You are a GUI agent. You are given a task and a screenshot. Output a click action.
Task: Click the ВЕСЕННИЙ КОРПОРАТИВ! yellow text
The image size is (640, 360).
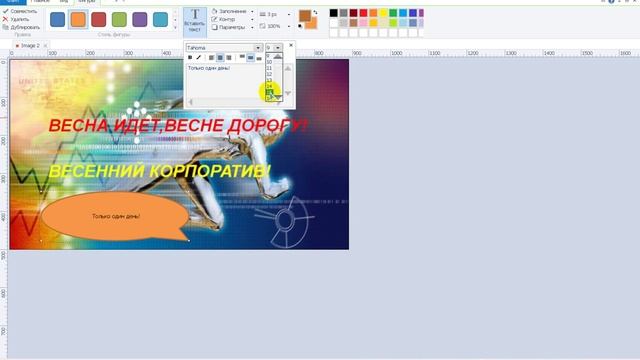point(160,171)
